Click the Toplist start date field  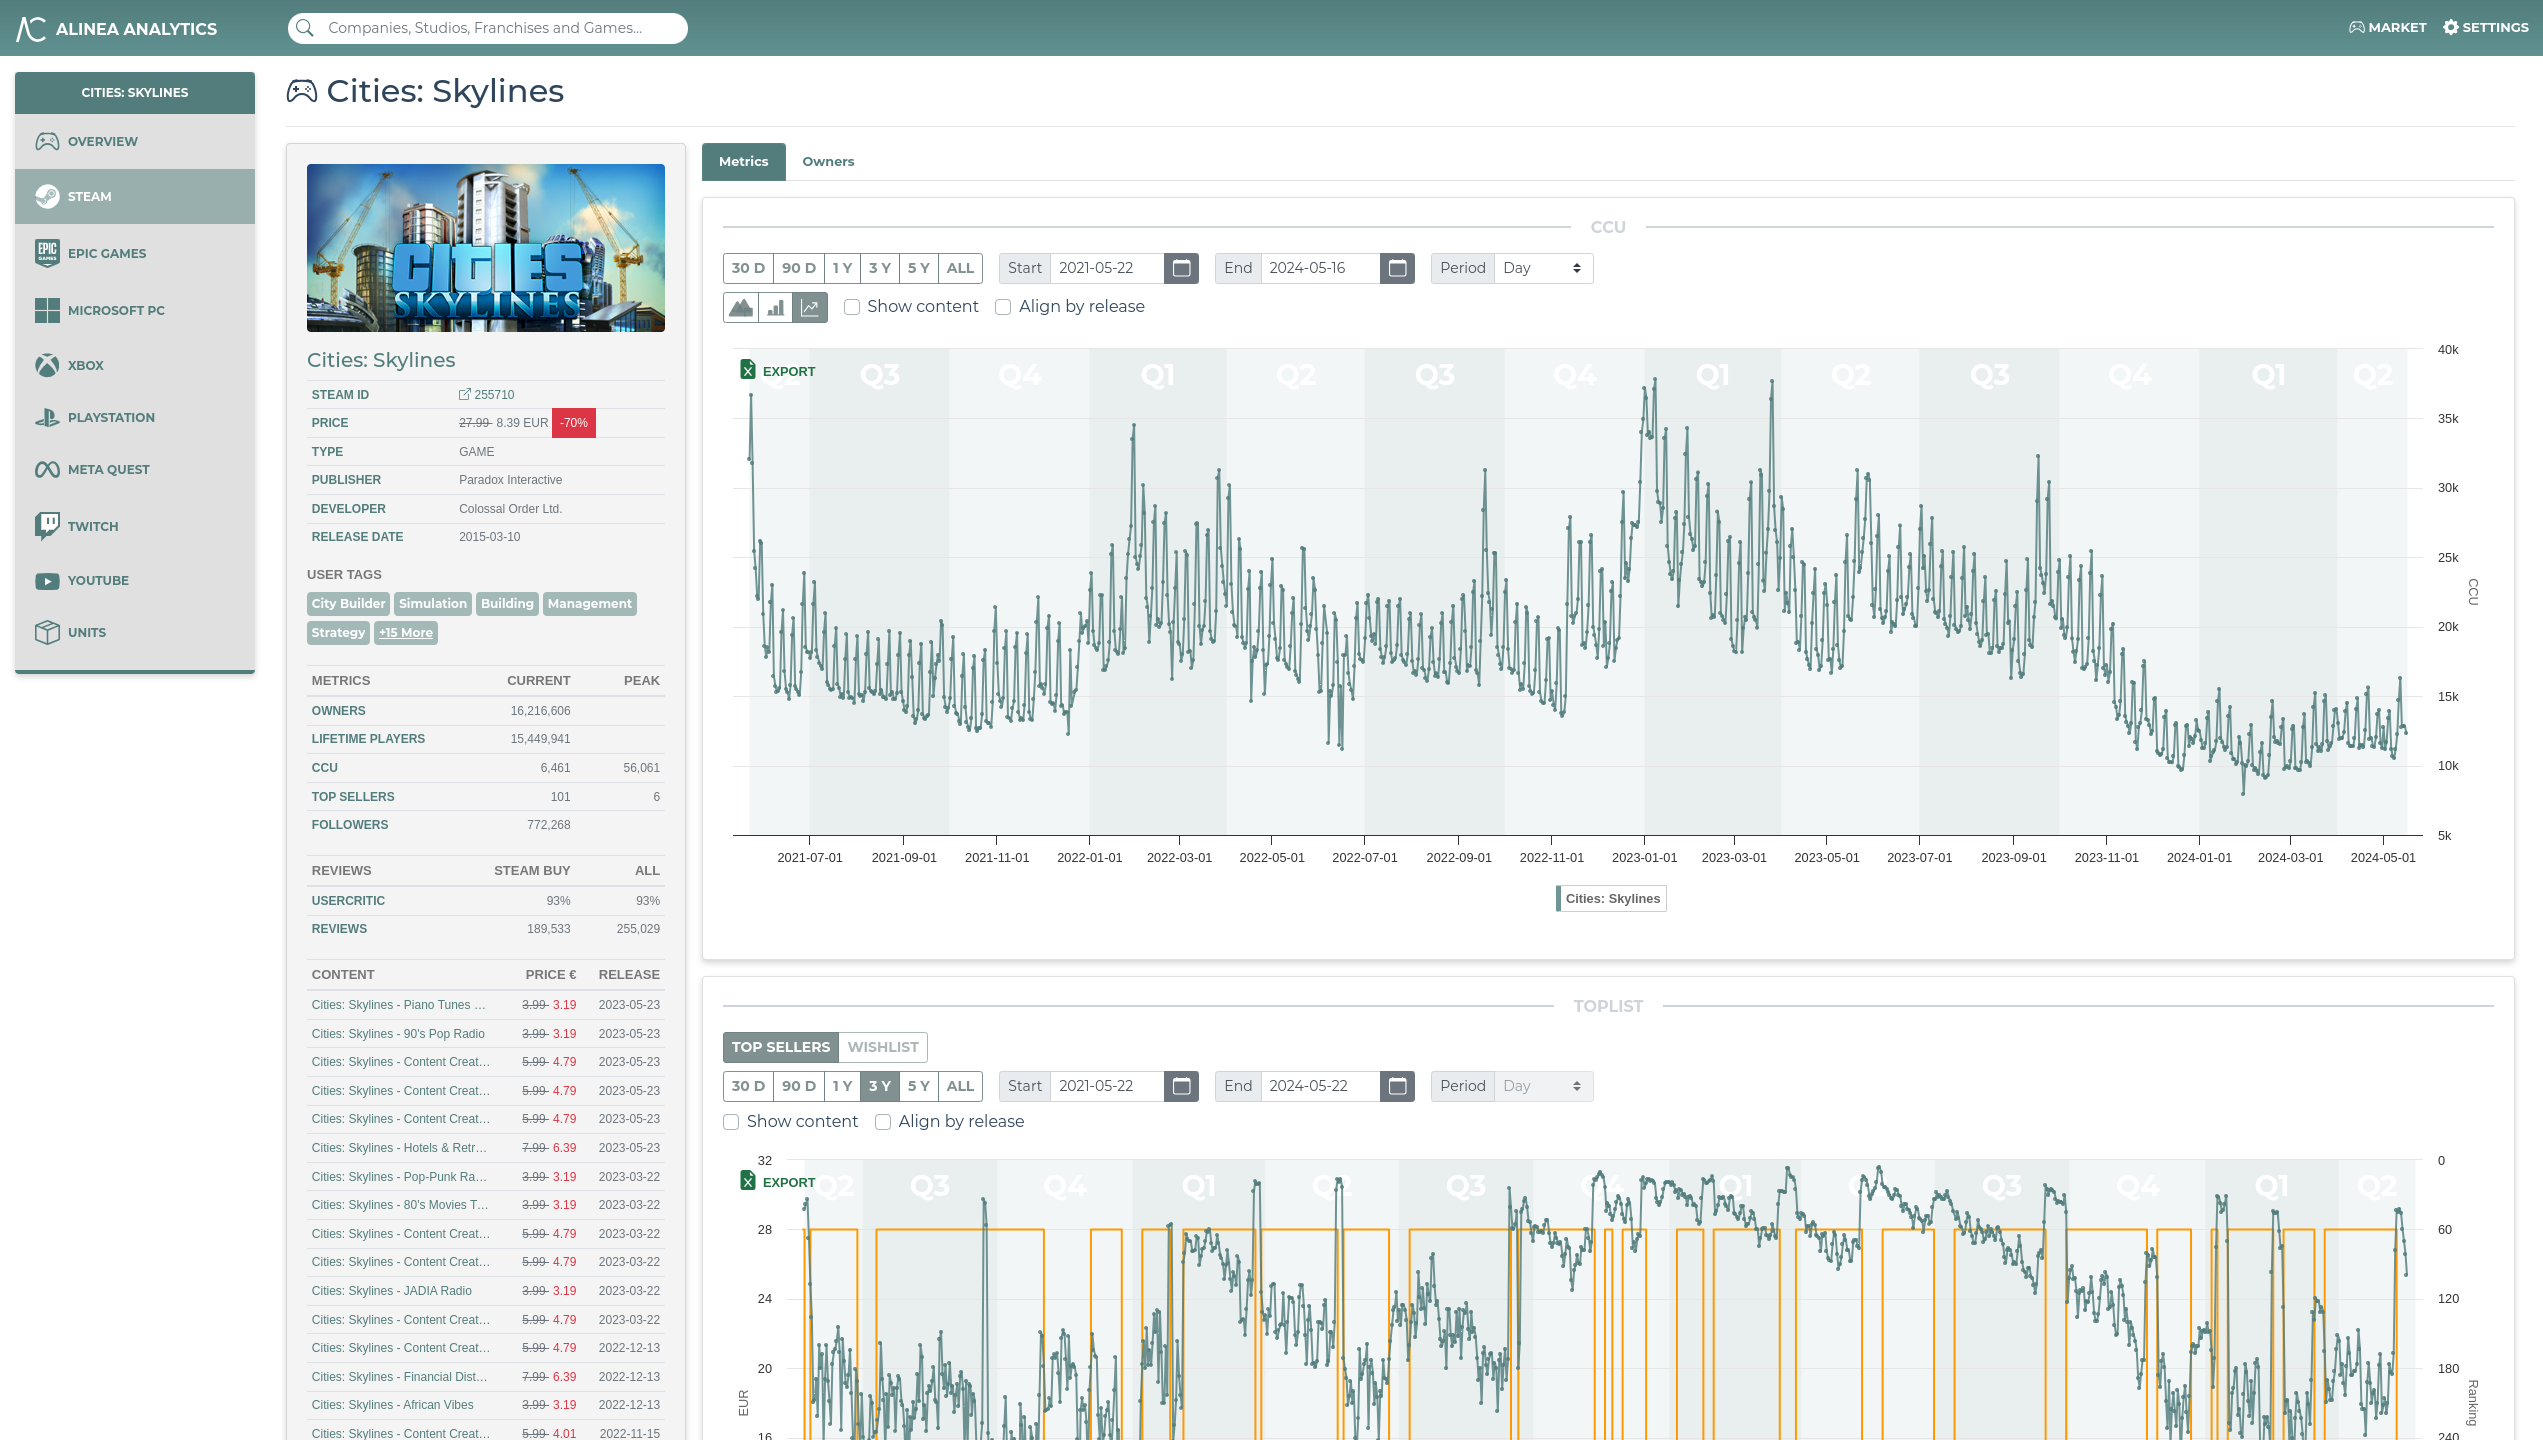[1107, 1086]
